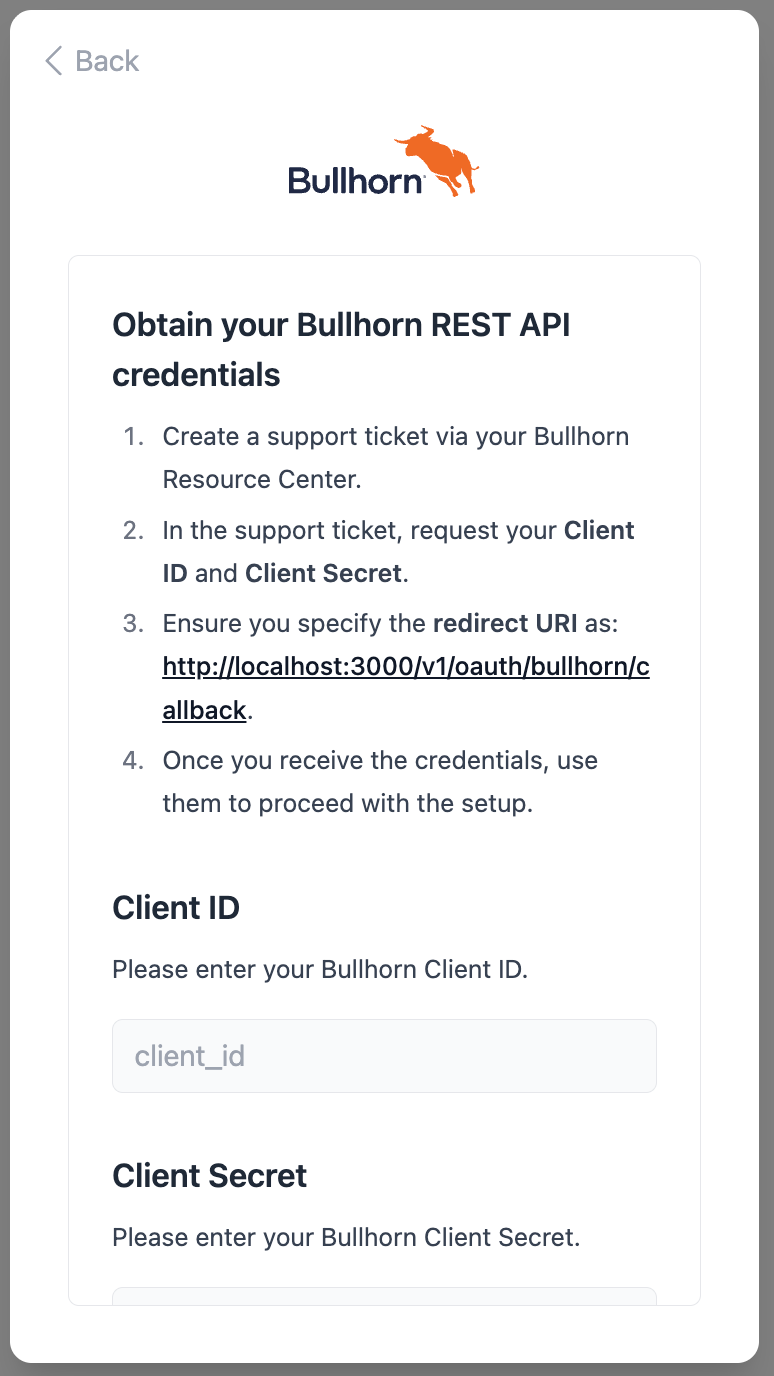The image size is (774, 1376).
Task: Click the Bullhorn wordmark text
Action: (x=355, y=181)
